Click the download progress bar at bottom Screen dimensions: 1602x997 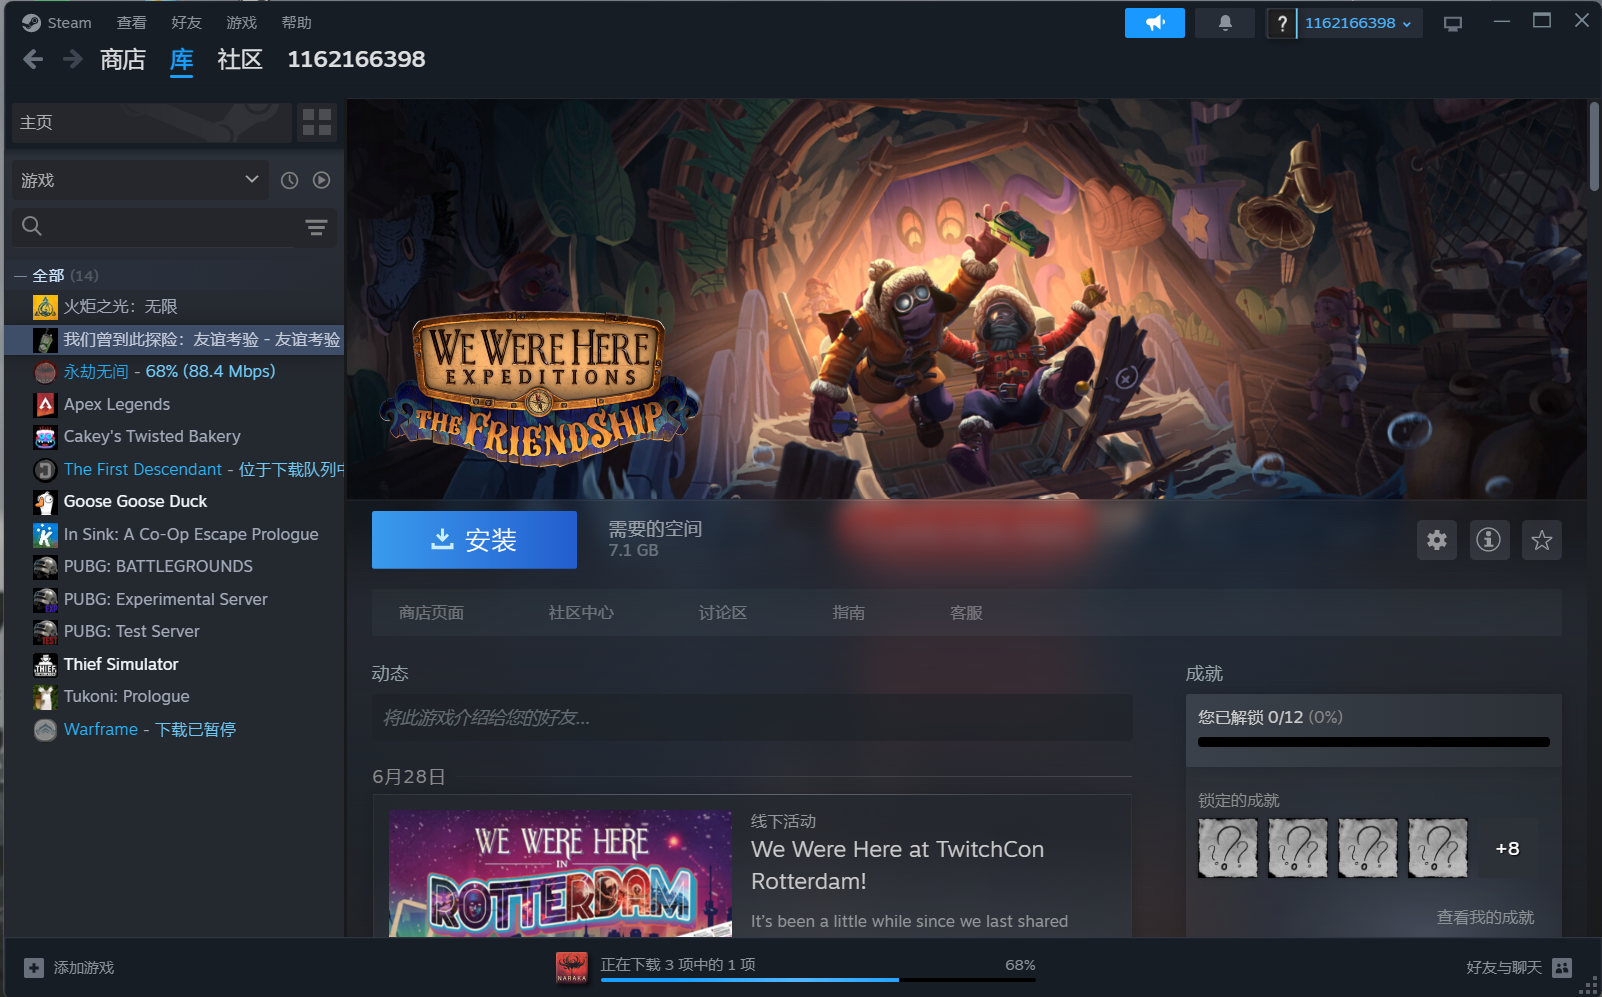[818, 980]
